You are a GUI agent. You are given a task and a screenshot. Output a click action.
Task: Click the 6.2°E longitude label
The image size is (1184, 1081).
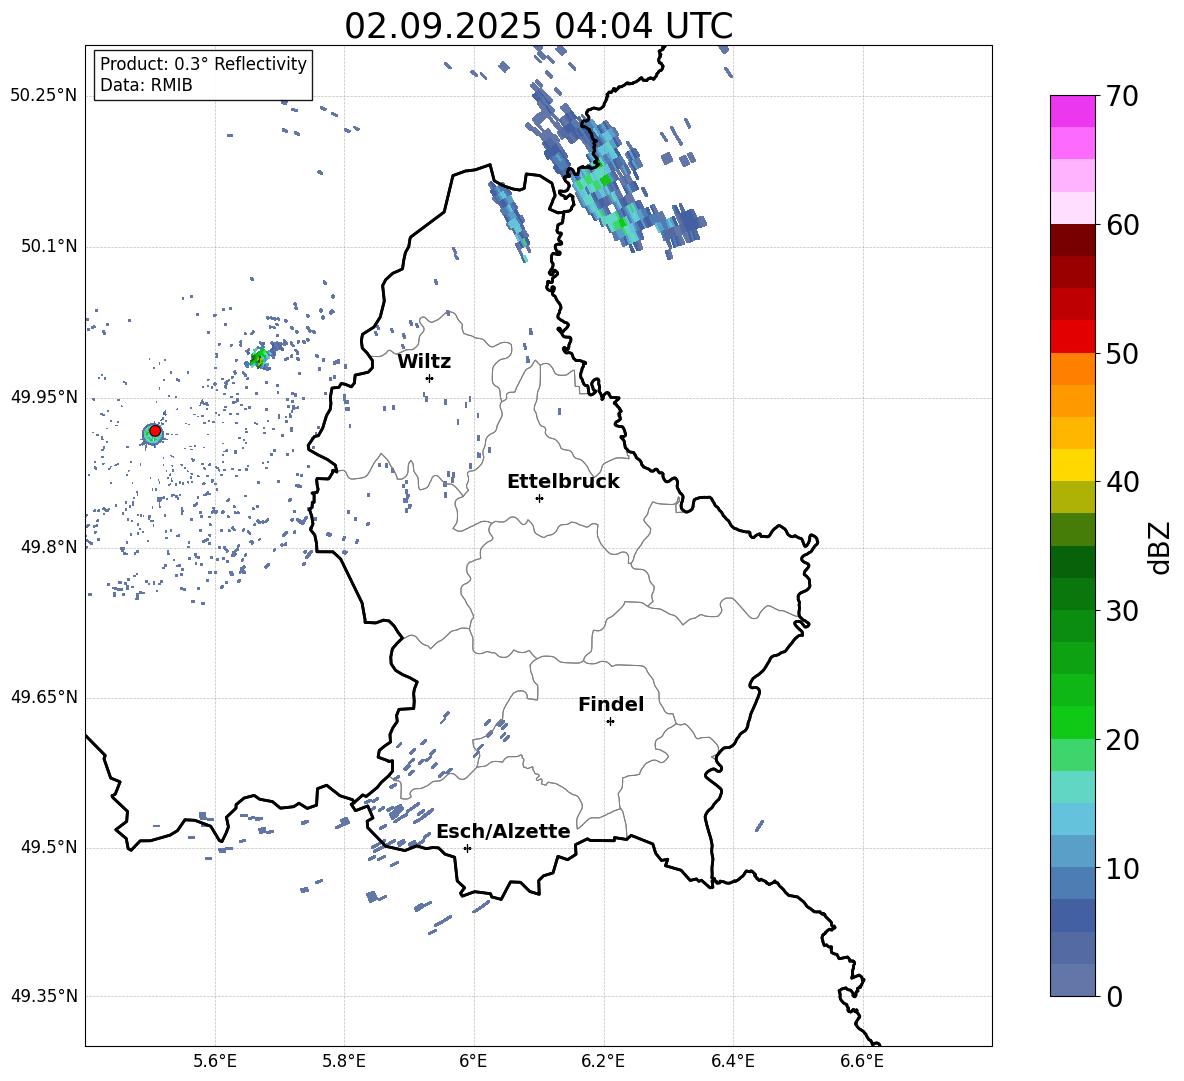(603, 1061)
